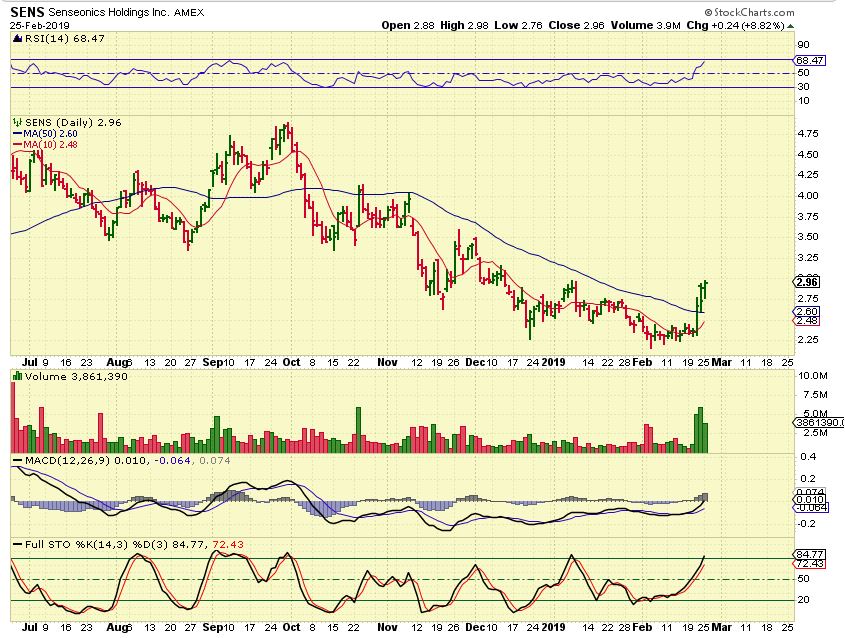Click the 4.75 price axis label
The image size is (845, 638).
(807, 134)
